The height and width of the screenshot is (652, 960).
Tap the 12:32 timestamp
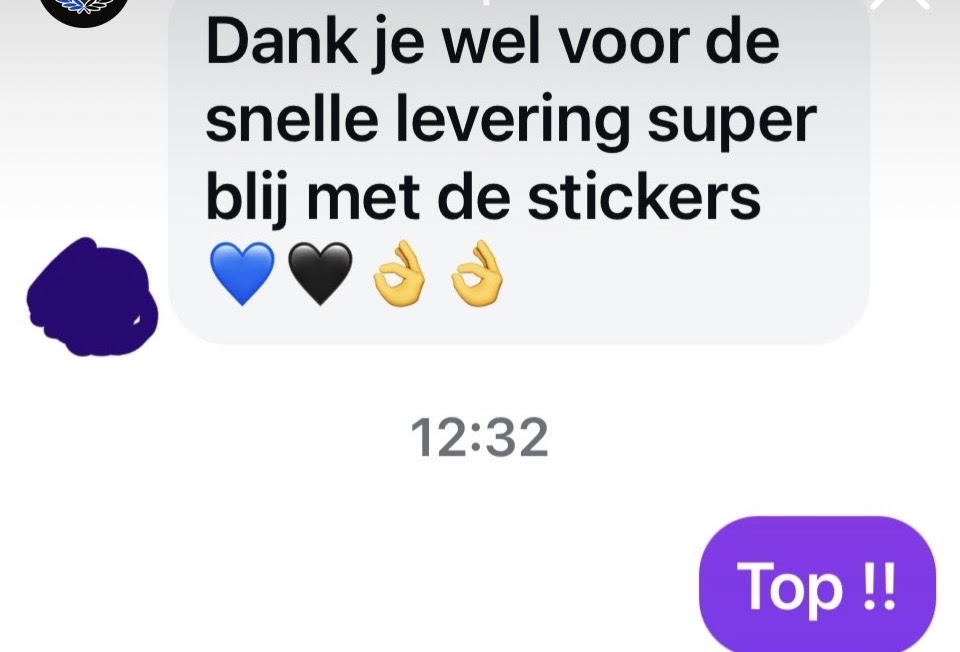(x=479, y=437)
